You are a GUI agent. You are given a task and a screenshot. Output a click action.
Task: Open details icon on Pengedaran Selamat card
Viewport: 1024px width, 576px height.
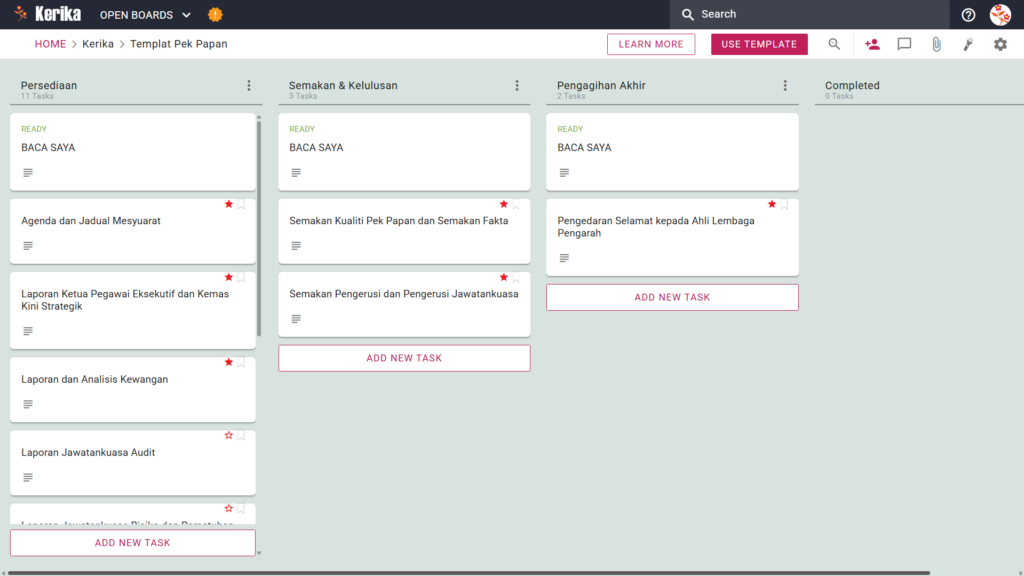tap(564, 258)
